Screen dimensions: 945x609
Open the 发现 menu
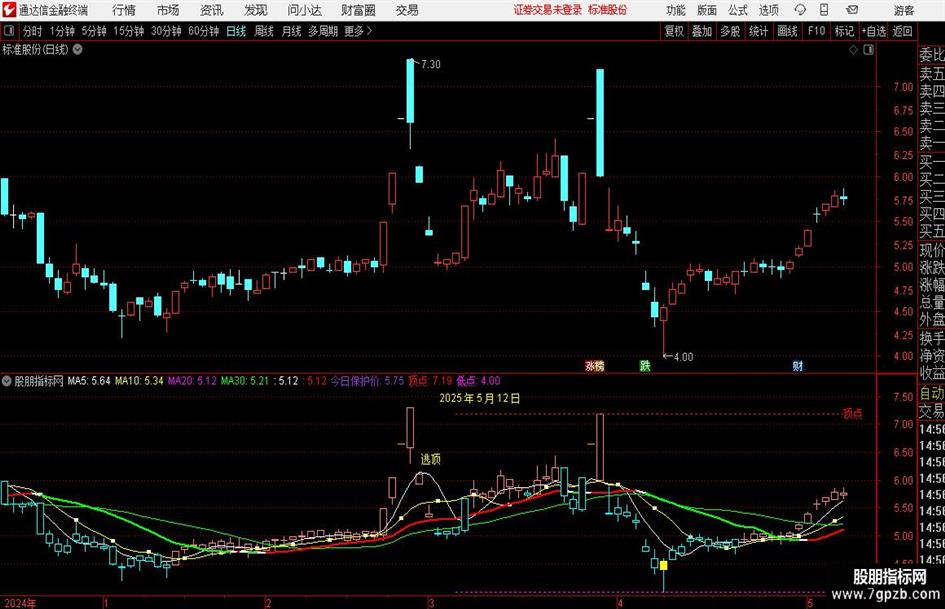click(256, 10)
